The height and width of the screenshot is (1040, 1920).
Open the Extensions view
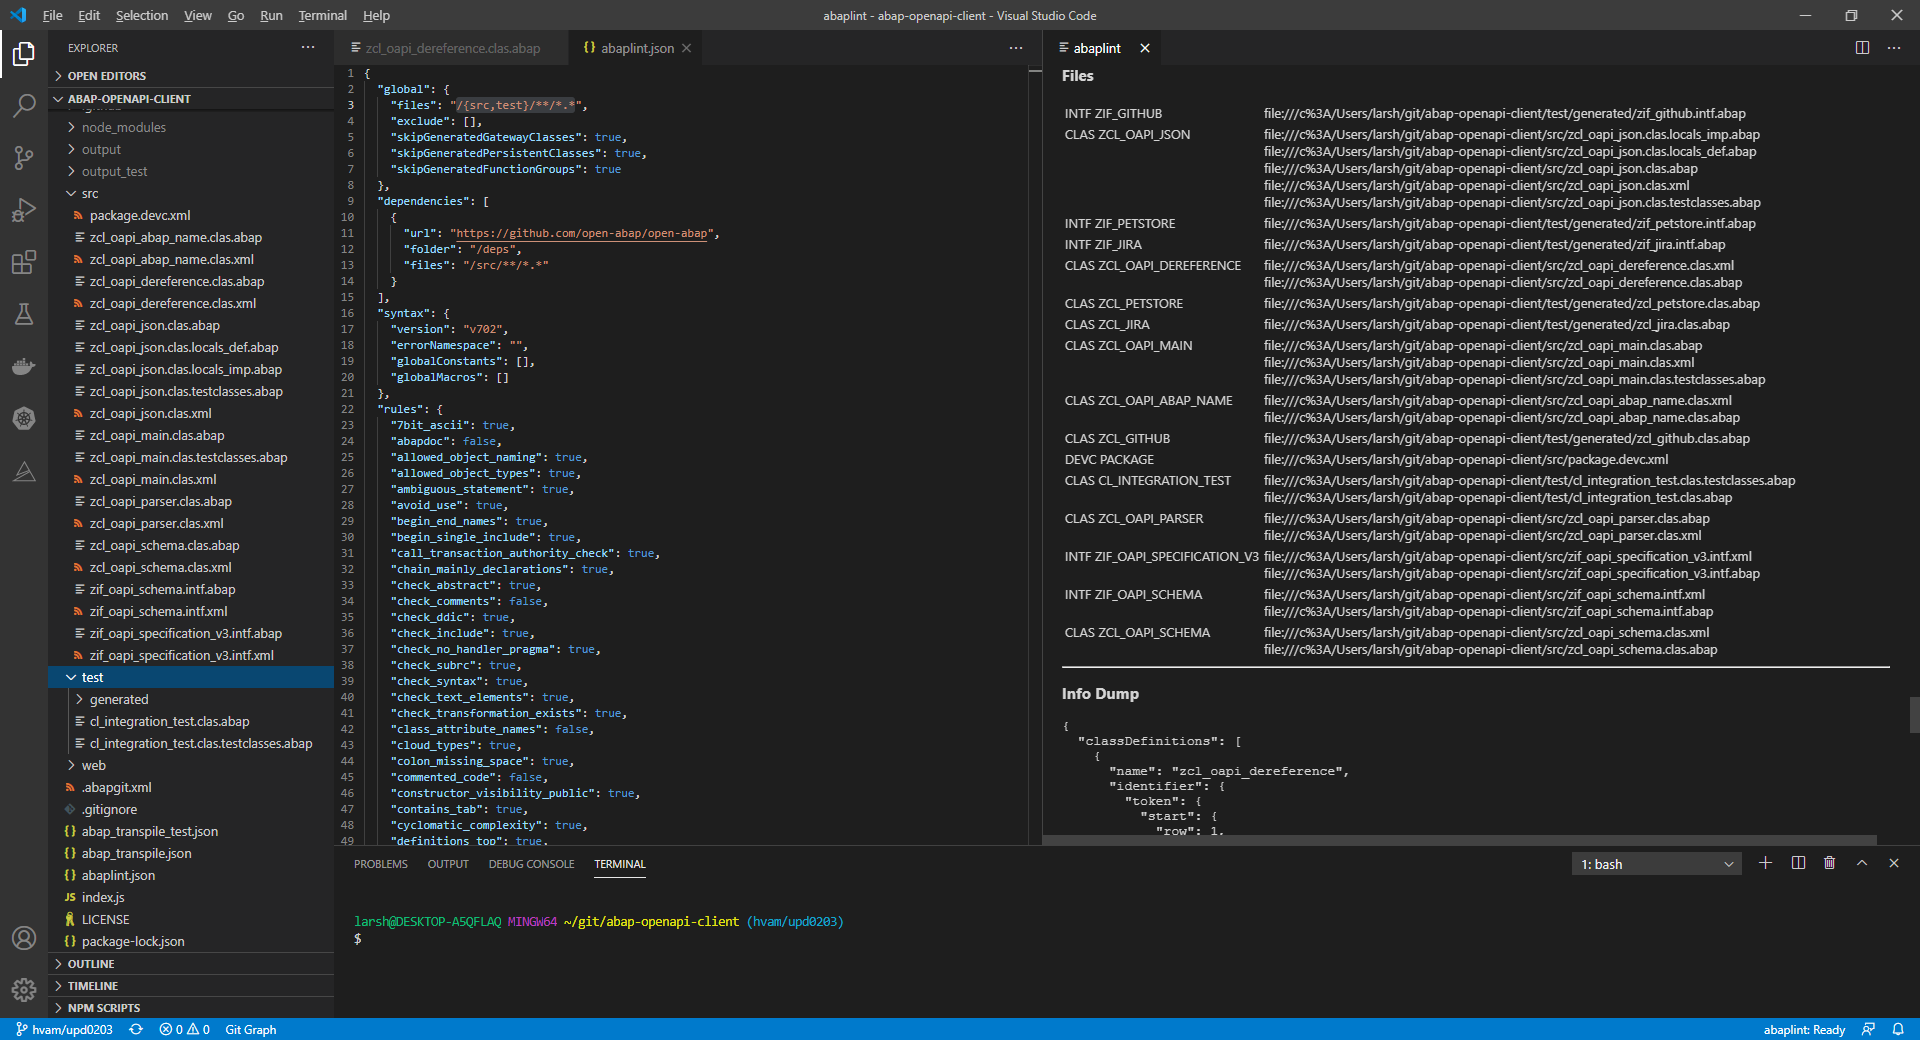click(x=24, y=262)
